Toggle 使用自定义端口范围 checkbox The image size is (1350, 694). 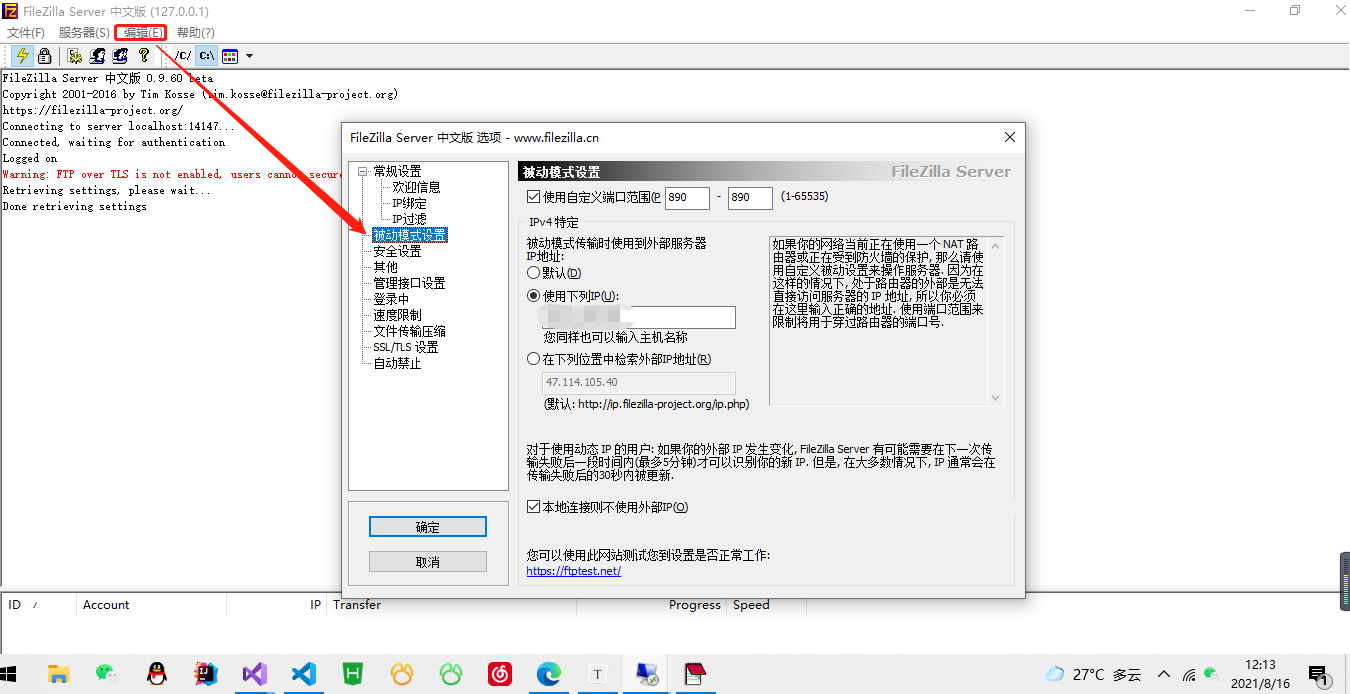click(x=533, y=197)
